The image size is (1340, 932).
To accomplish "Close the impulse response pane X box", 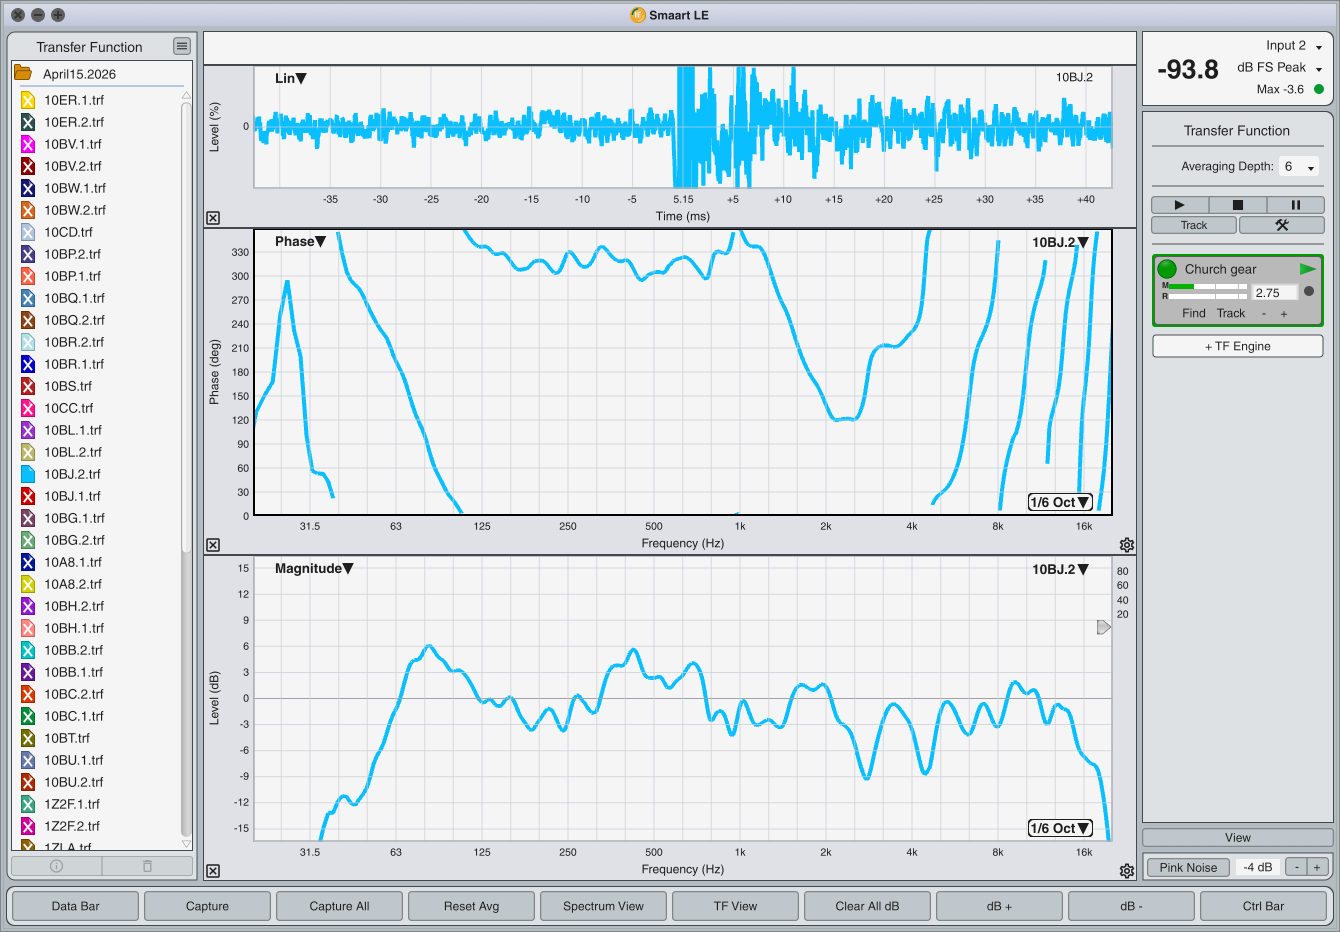I will [213, 218].
